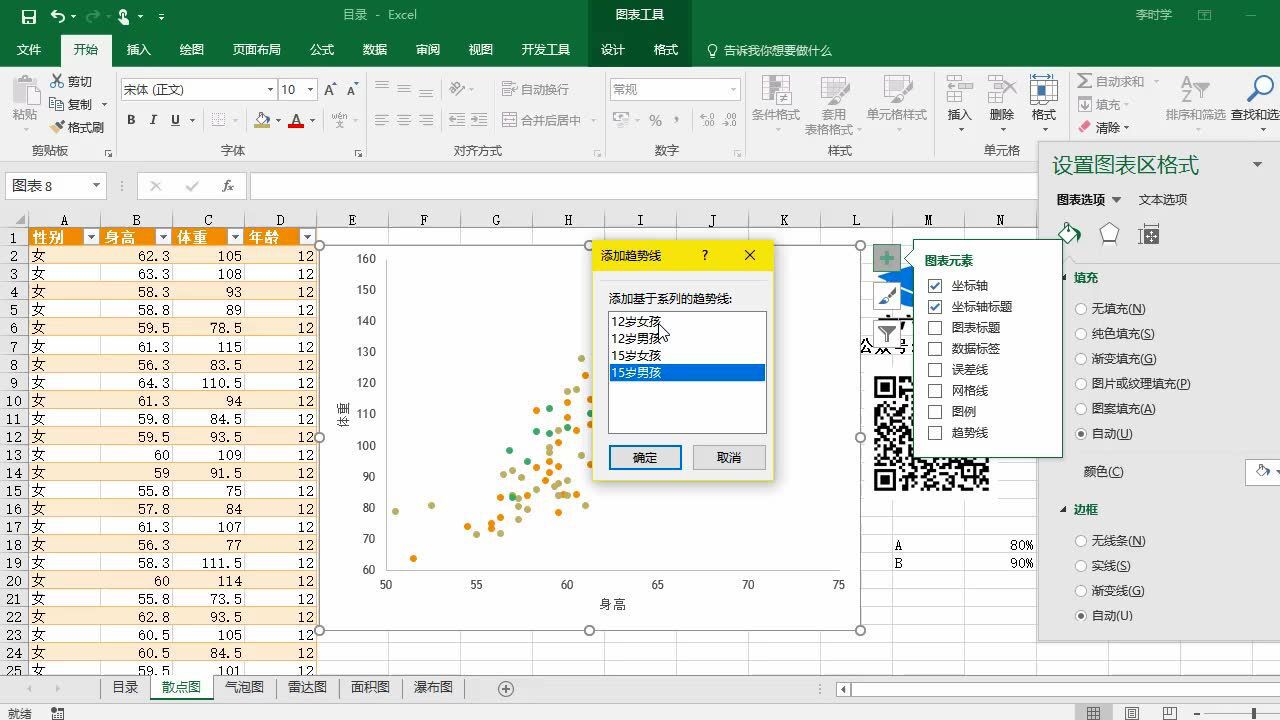Switch to the 插入 ribbon tab

(x=139, y=50)
